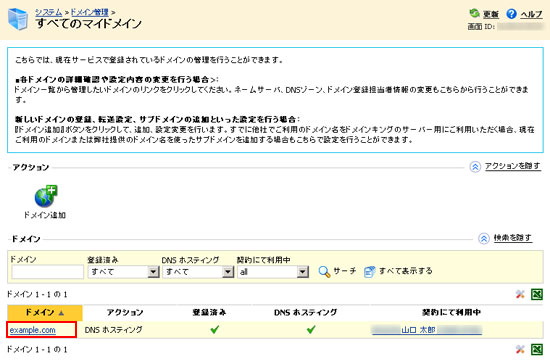Open the 契約にて利用中 filter dropdown
Viewport: 550px width, 364px height.
(x=273, y=272)
